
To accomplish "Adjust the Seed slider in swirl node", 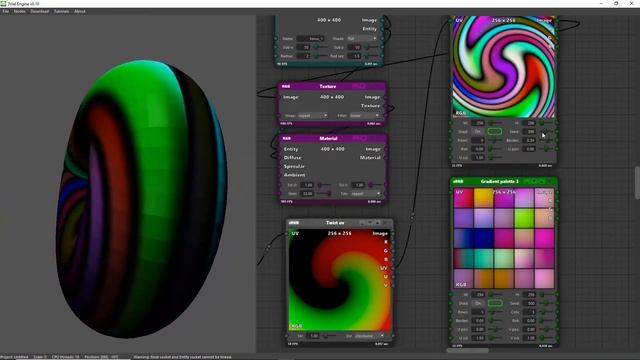I will (546, 132).
